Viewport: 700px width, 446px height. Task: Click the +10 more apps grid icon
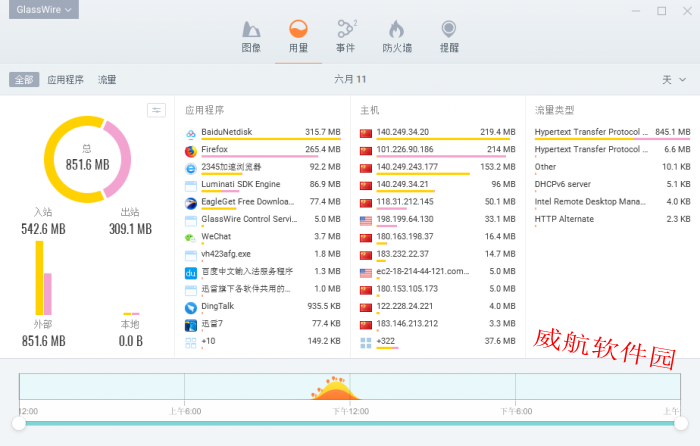pos(191,343)
